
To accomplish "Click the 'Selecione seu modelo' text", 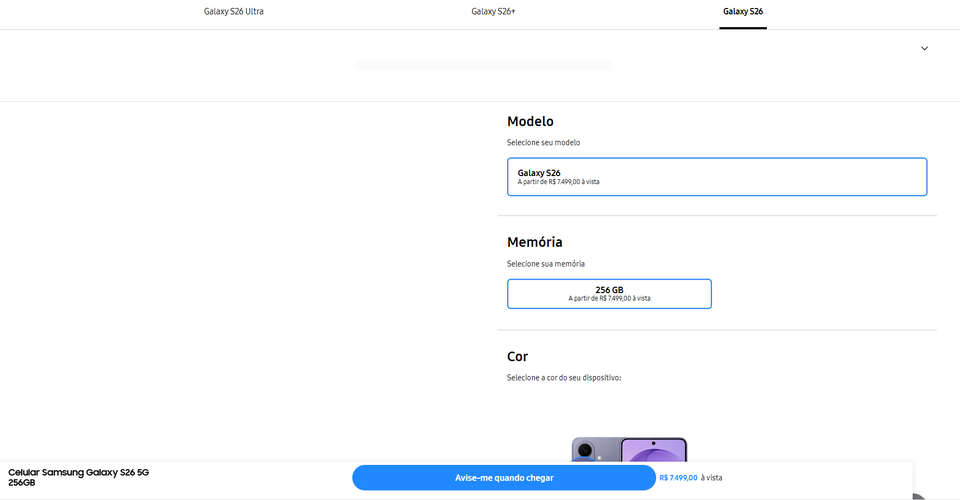I will [543, 143].
